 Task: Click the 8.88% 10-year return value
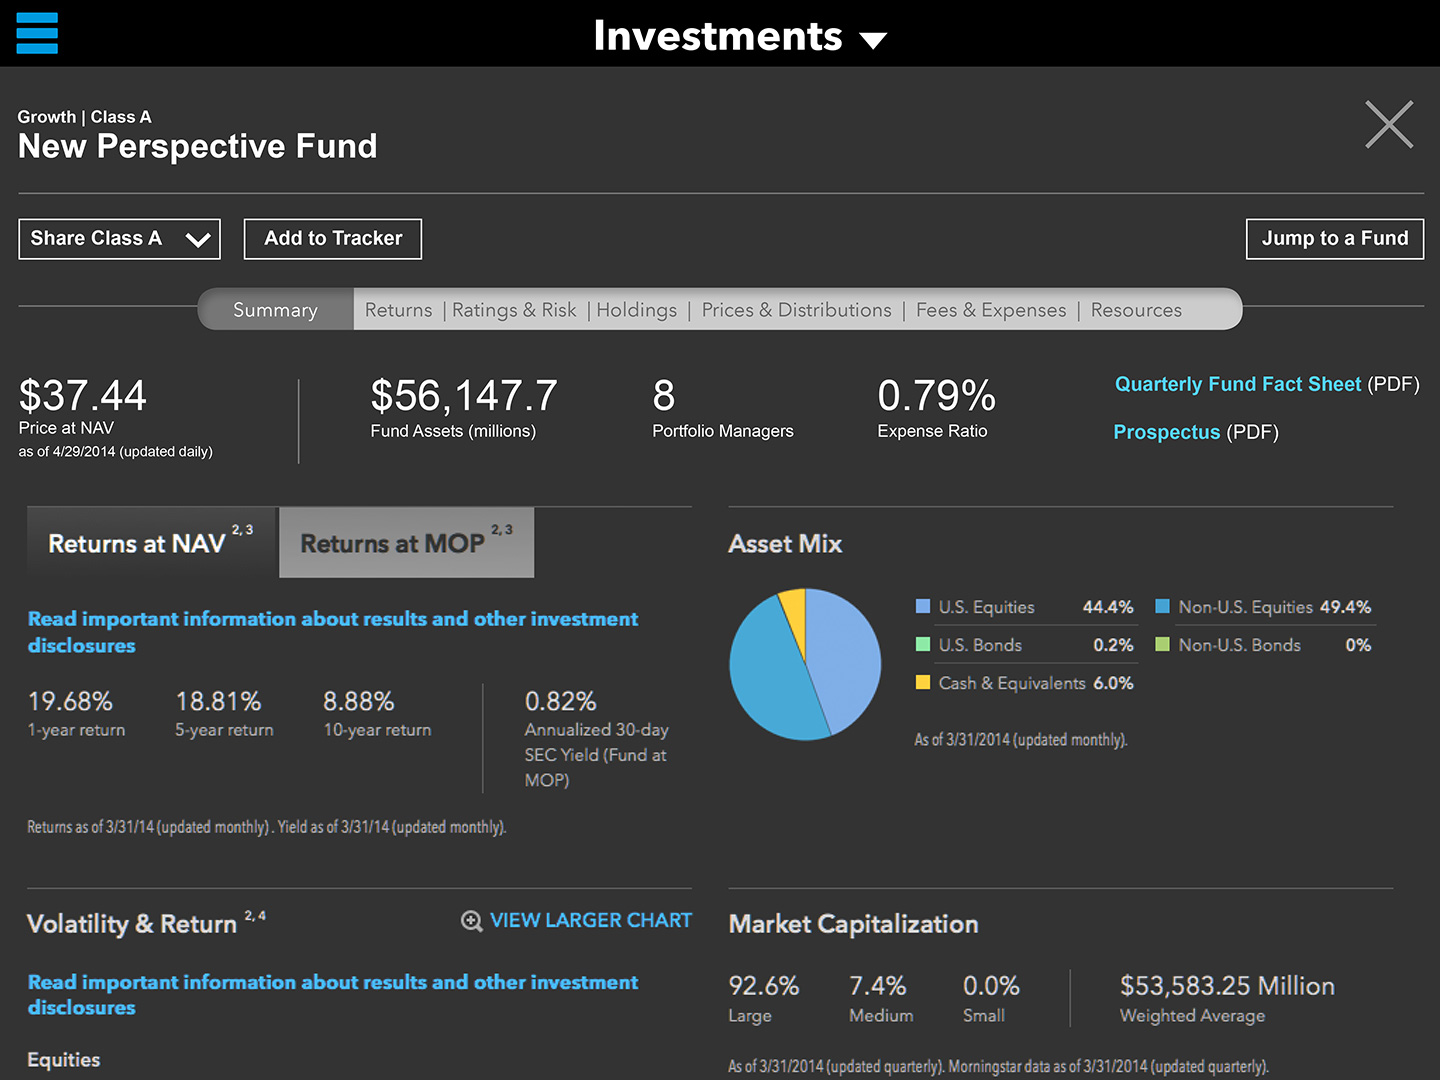pyautogui.click(x=359, y=701)
